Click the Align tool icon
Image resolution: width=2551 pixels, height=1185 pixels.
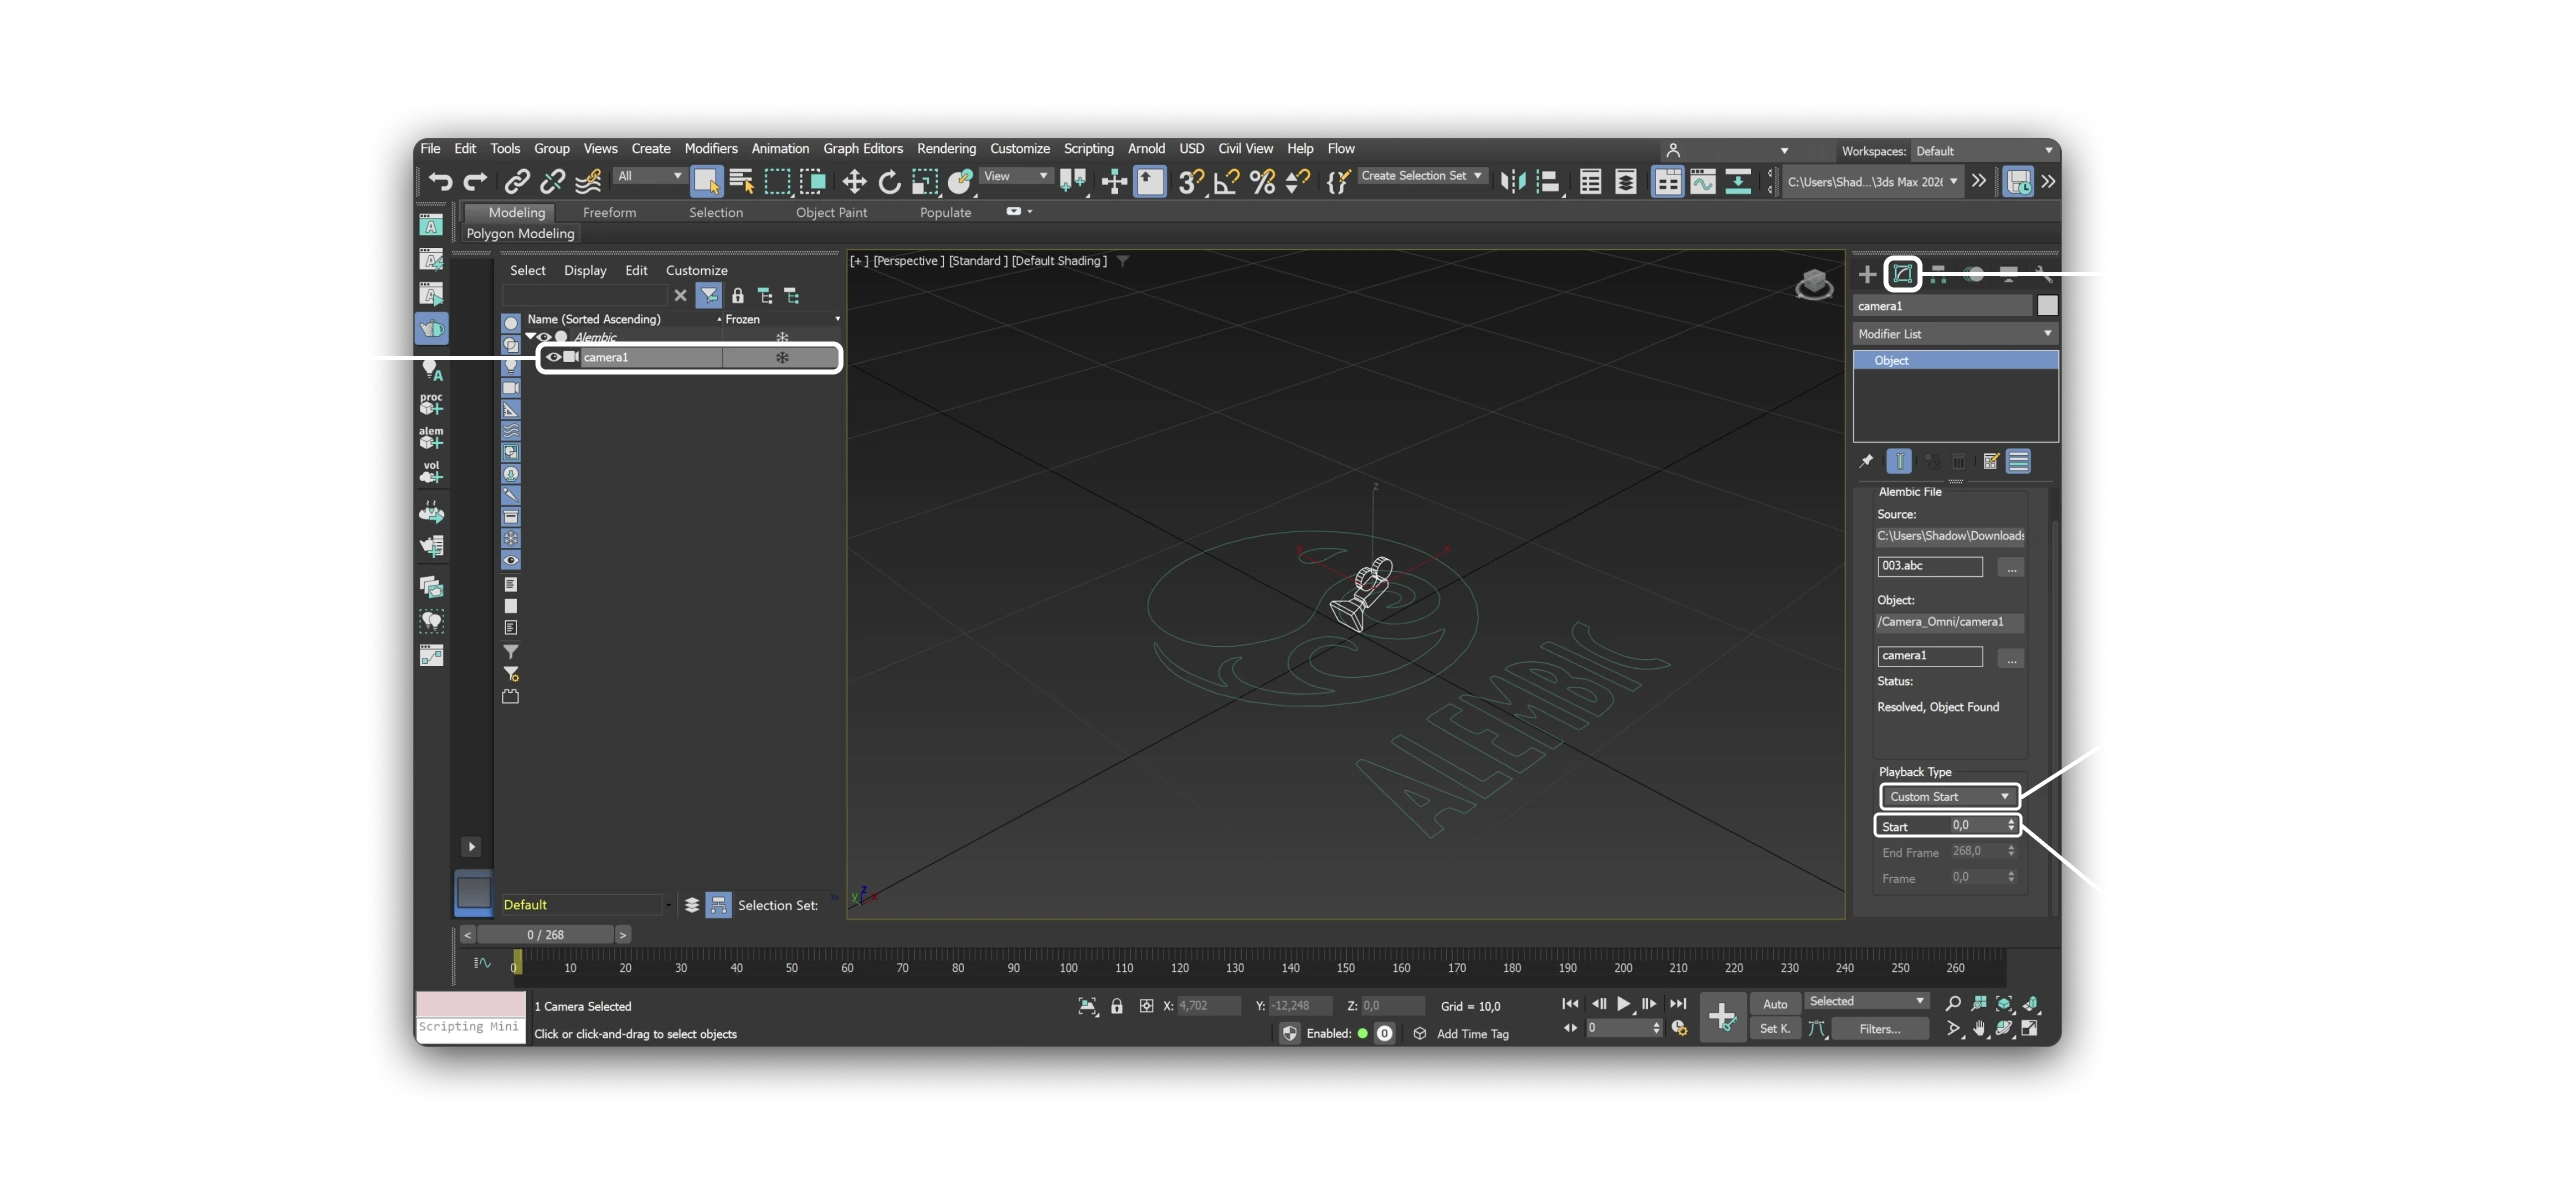1548,181
